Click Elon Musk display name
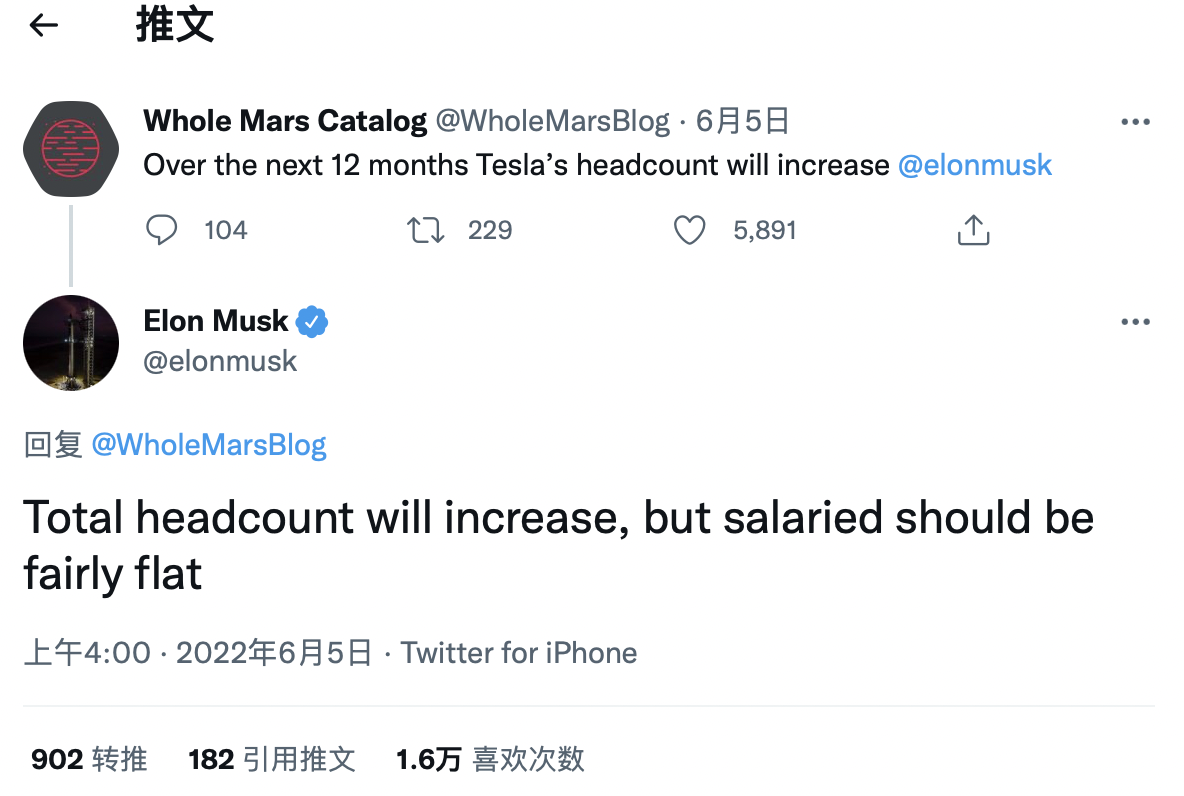This screenshot has height=796, width=1184. [x=216, y=322]
